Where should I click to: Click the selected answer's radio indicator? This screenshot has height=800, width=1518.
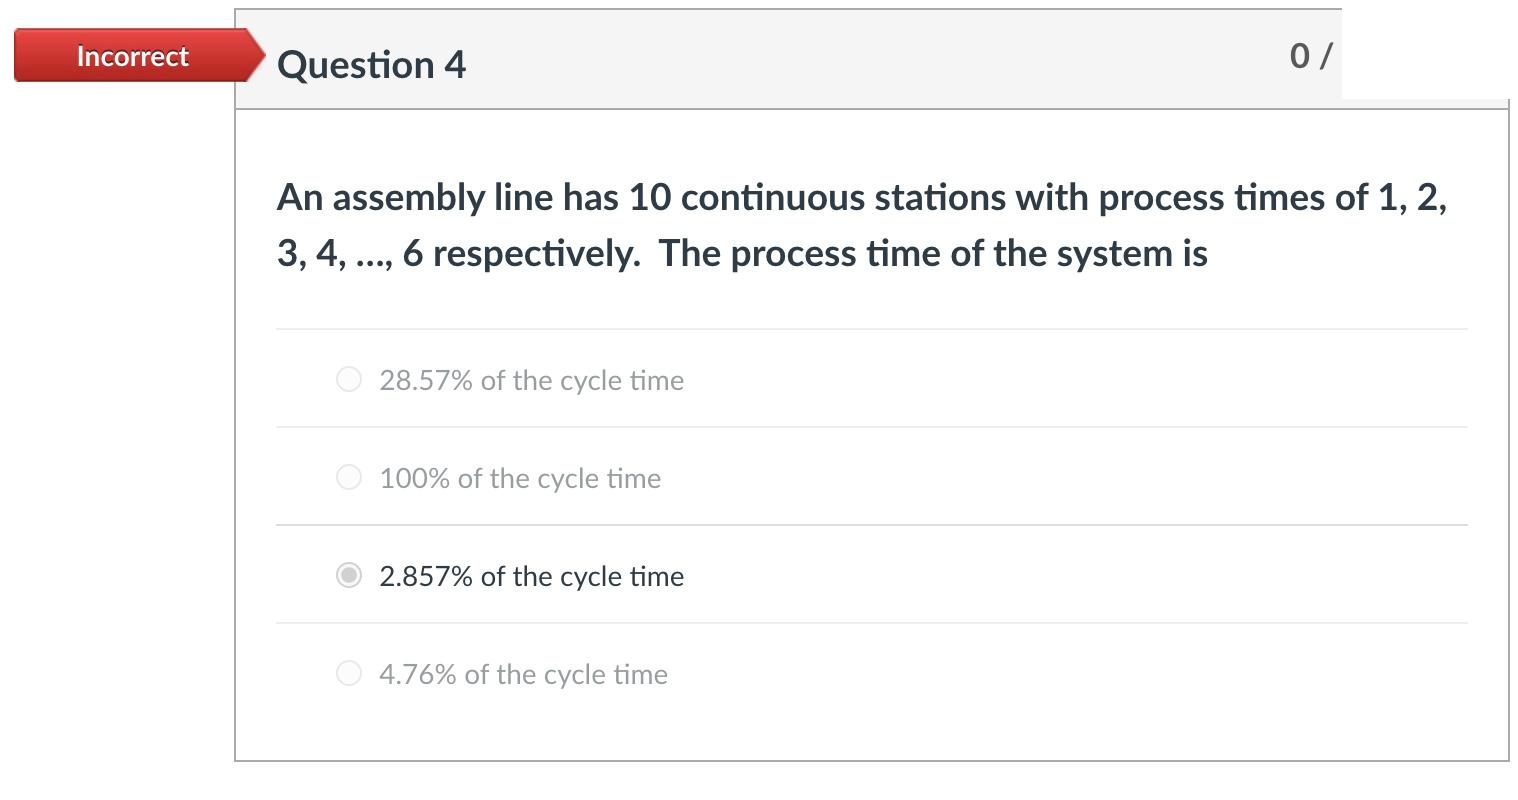[x=349, y=575]
